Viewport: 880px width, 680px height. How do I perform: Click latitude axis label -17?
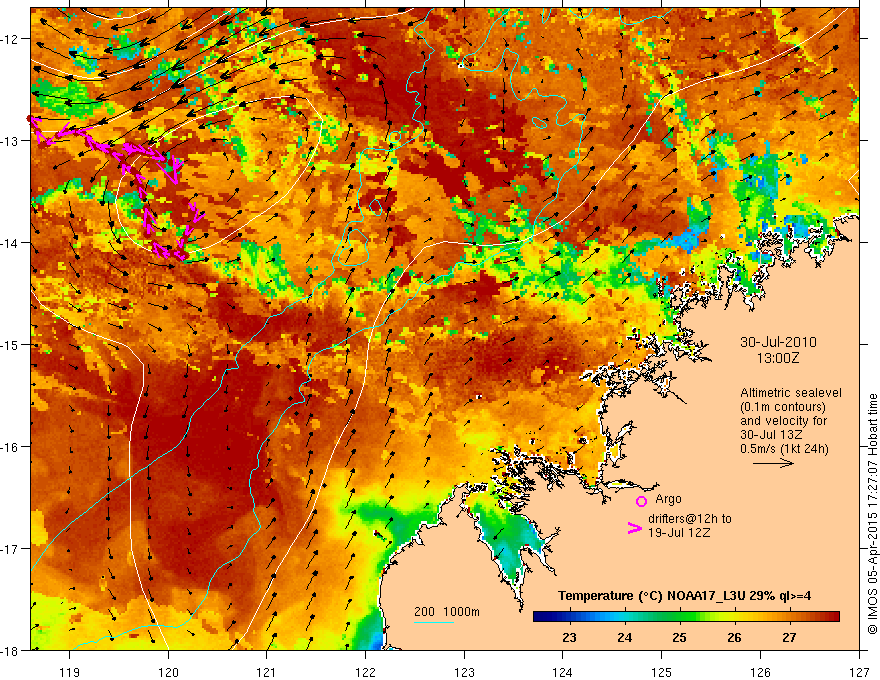tap(11, 549)
